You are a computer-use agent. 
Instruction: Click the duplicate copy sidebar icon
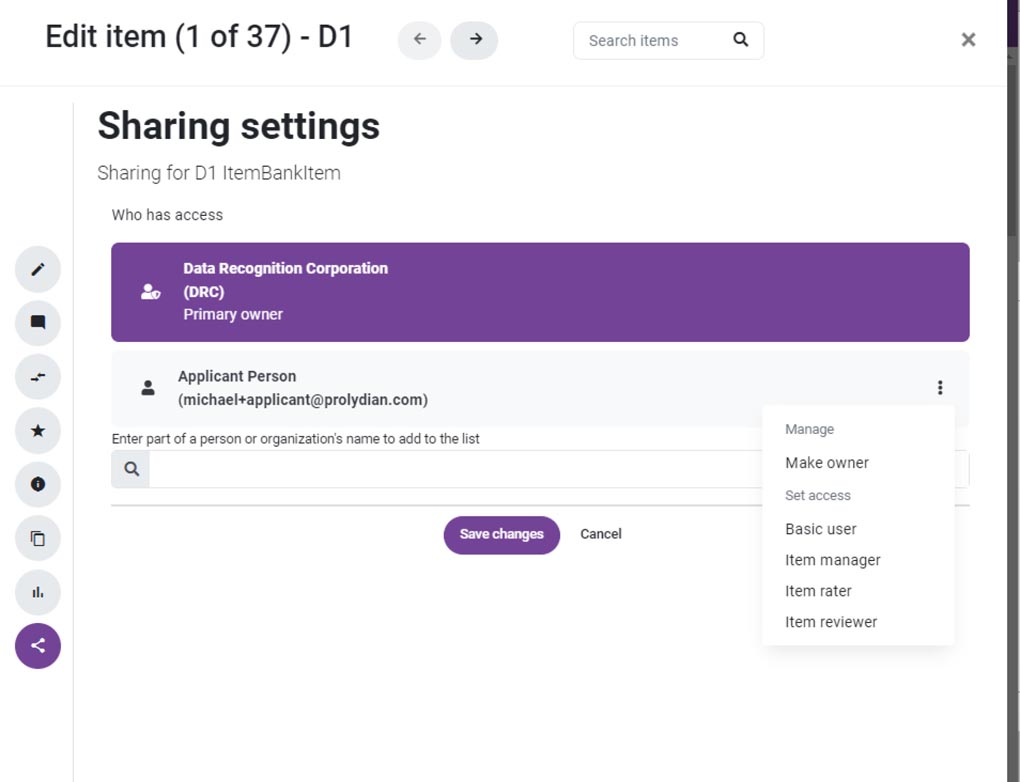38,538
